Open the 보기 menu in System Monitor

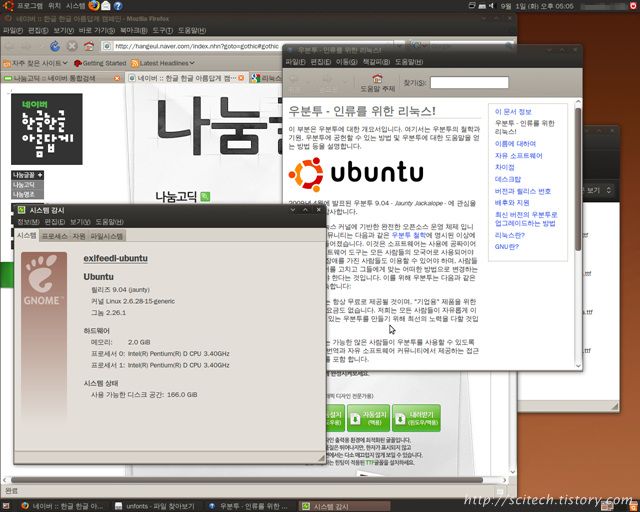80,222
